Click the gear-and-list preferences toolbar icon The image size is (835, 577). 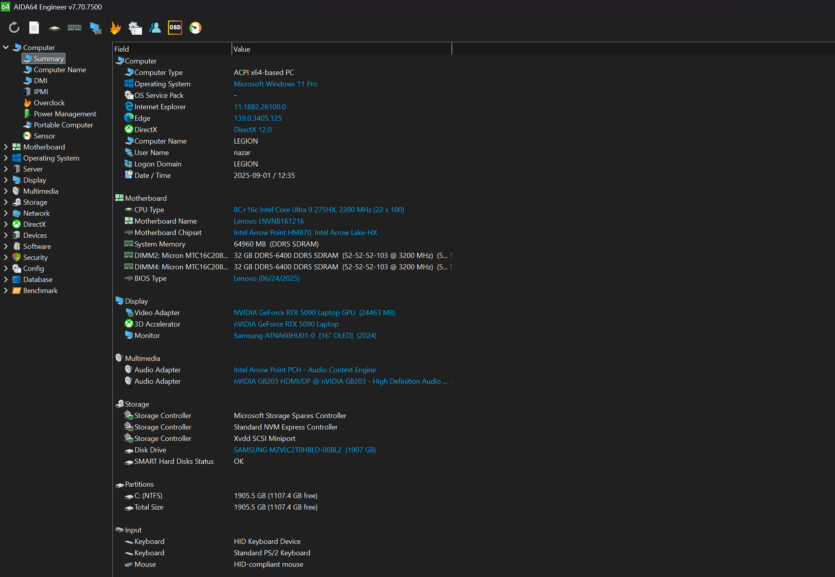point(135,28)
